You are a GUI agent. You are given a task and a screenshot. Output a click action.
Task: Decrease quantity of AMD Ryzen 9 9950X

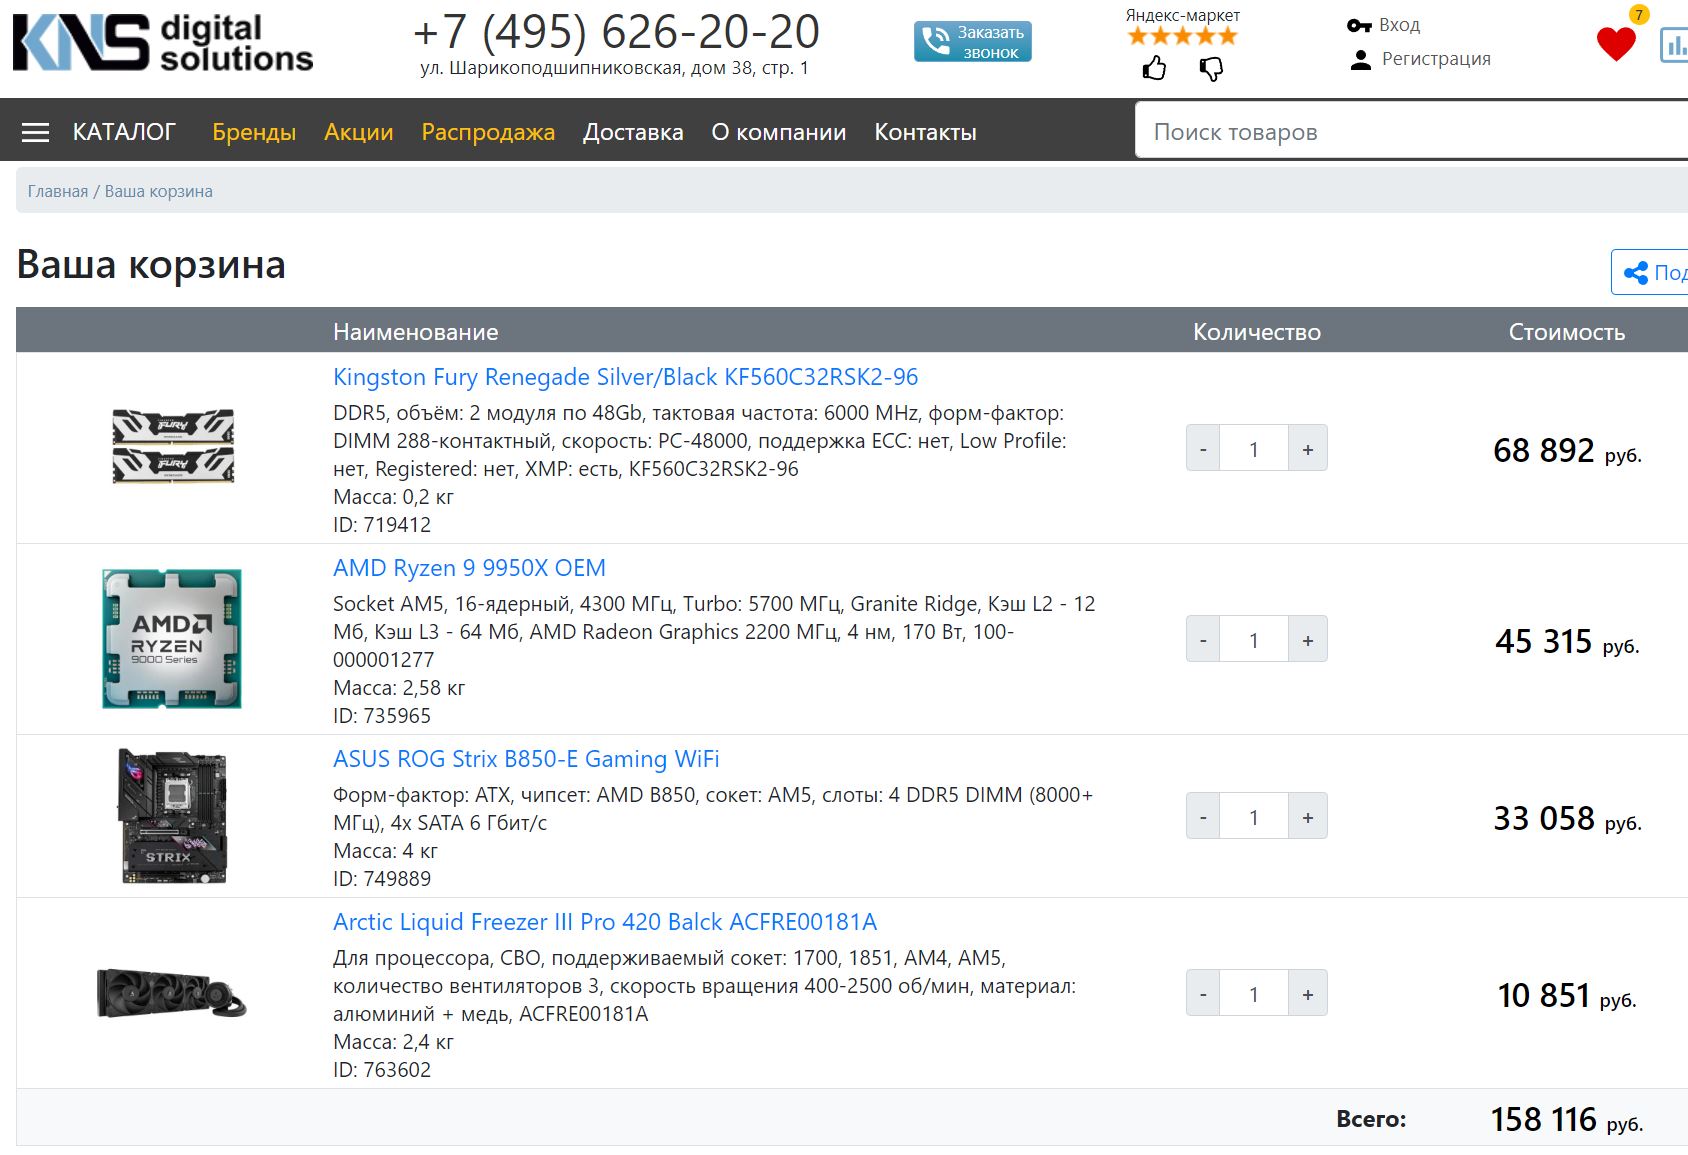click(x=1203, y=640)
